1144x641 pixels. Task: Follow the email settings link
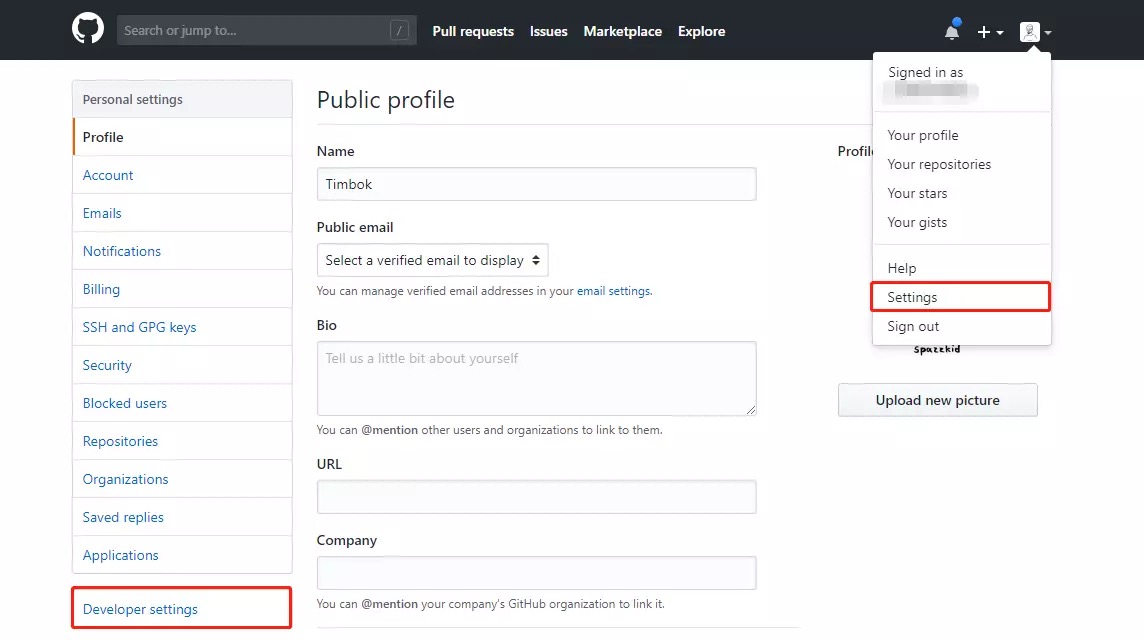click(614, 291)
